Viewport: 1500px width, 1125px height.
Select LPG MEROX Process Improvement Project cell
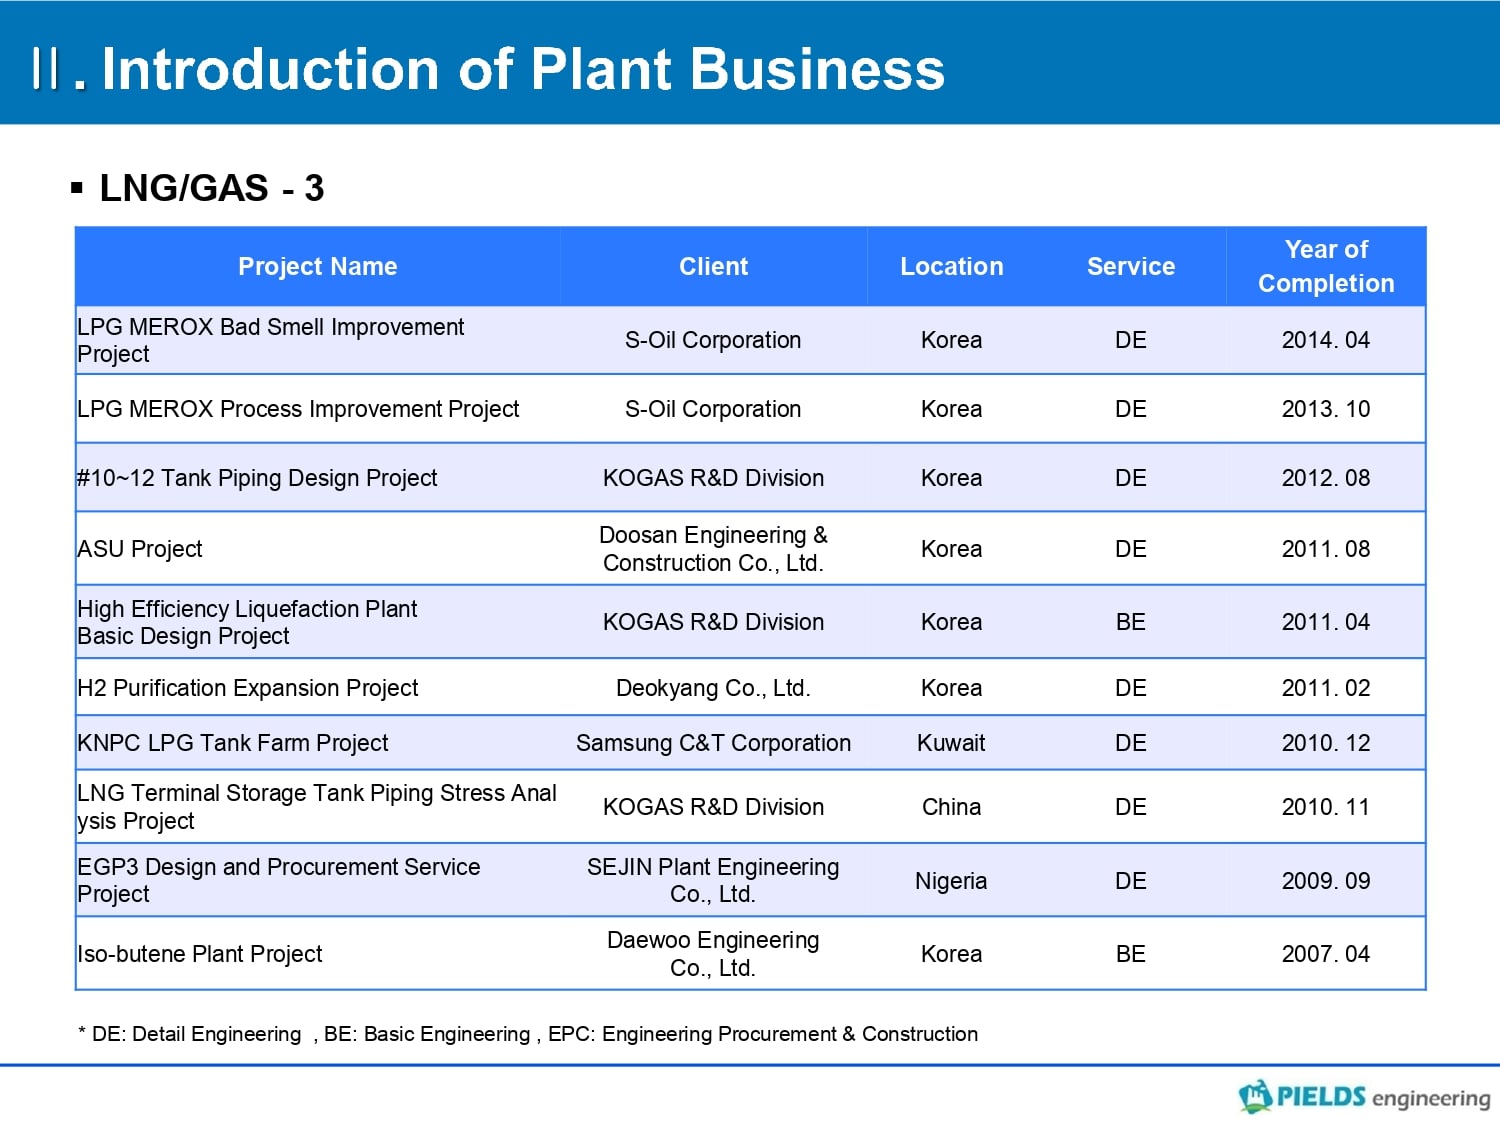[x=318, y=409]
